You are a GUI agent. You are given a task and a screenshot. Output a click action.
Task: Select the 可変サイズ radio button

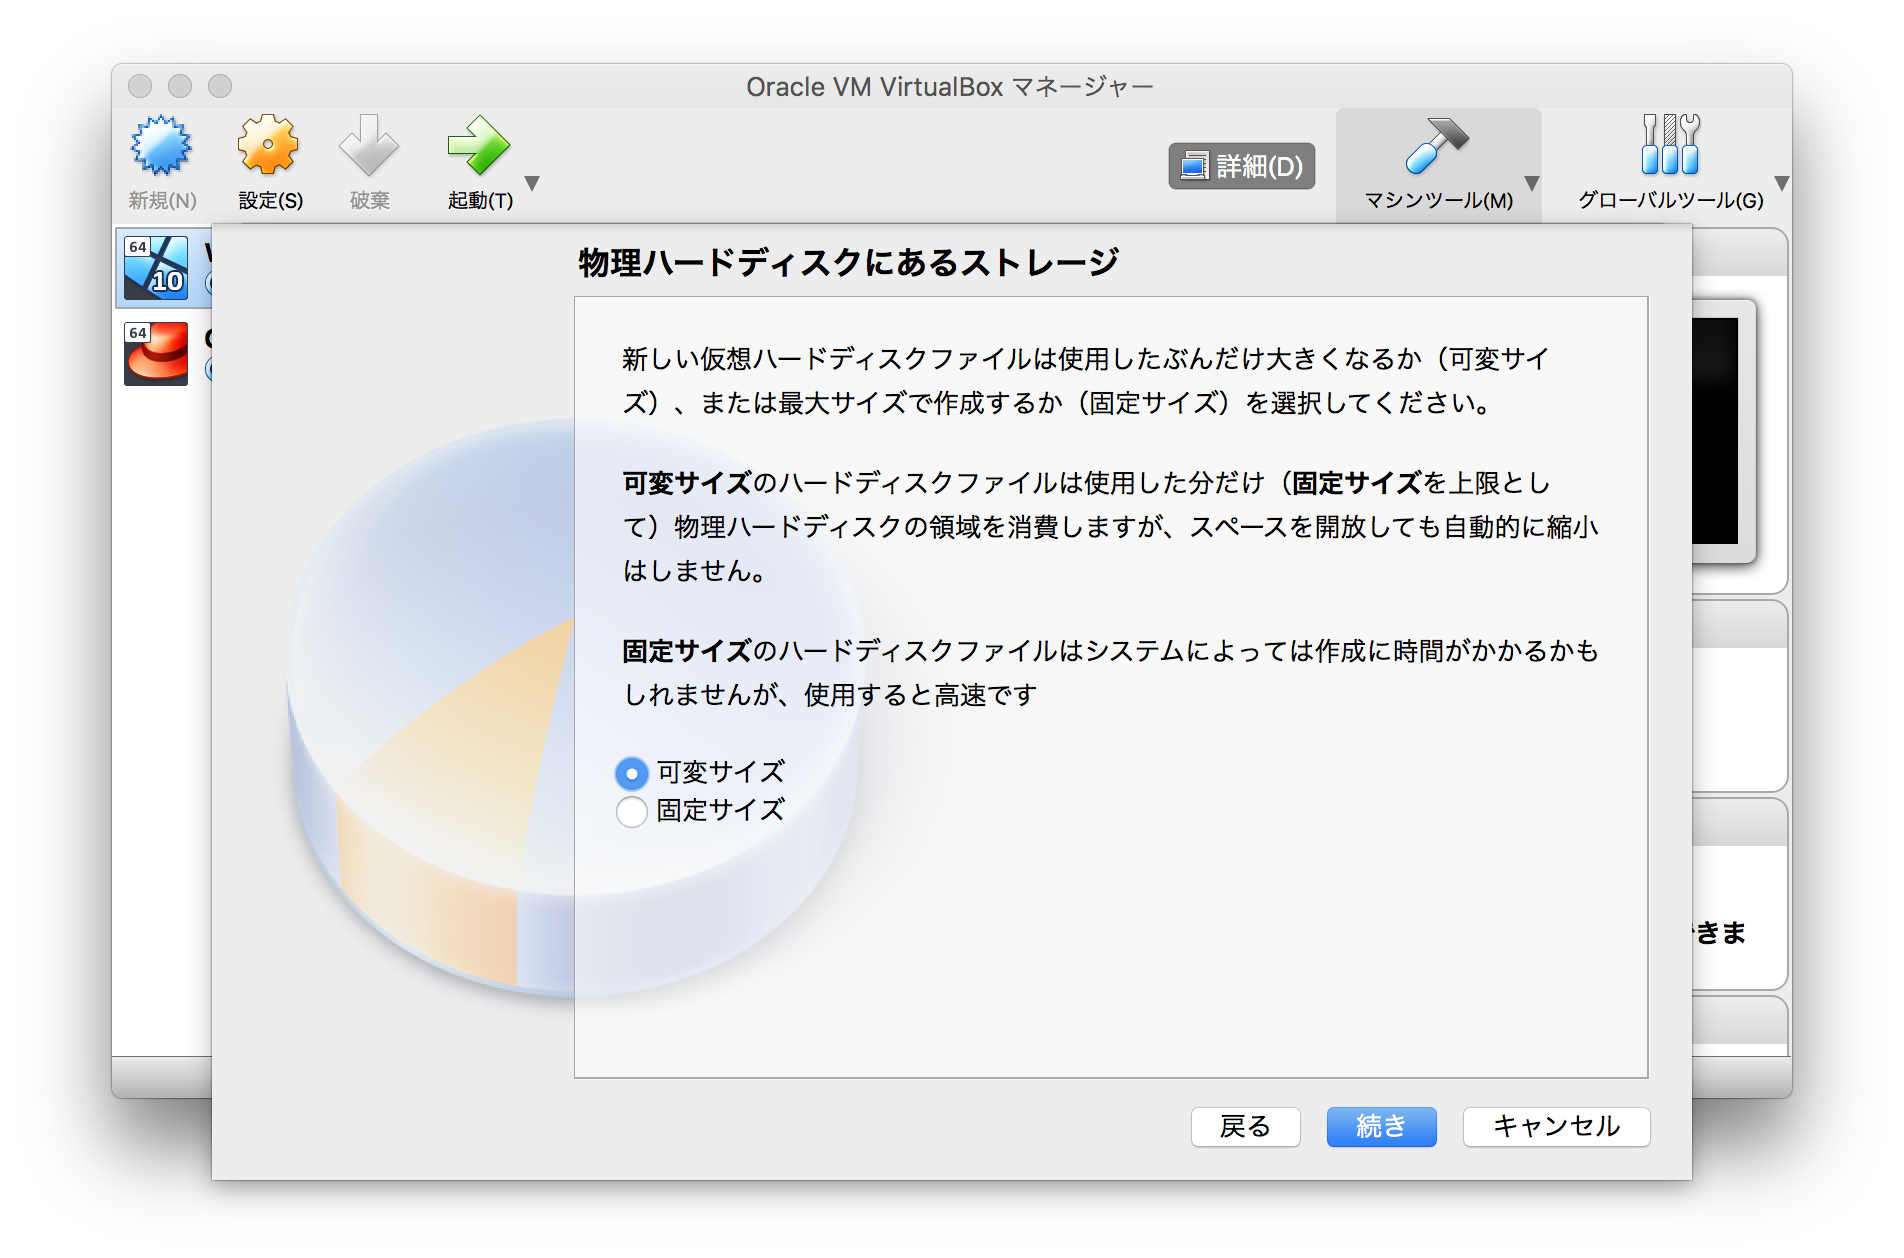pyautogui.click(x=631, y=773)
